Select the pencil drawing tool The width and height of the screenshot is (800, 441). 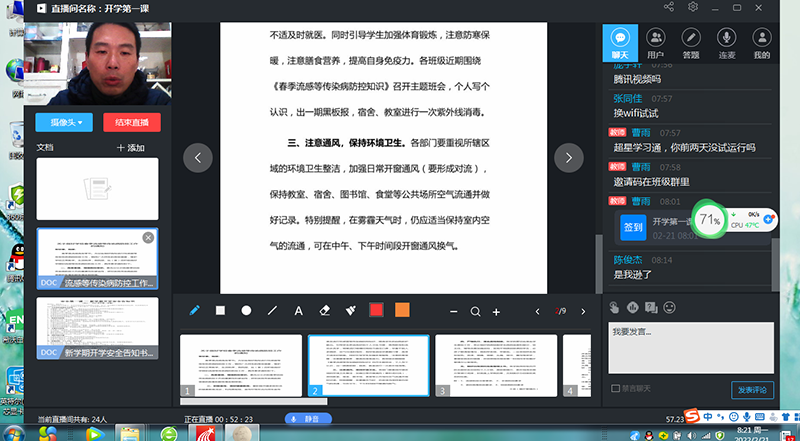[195, 311]
